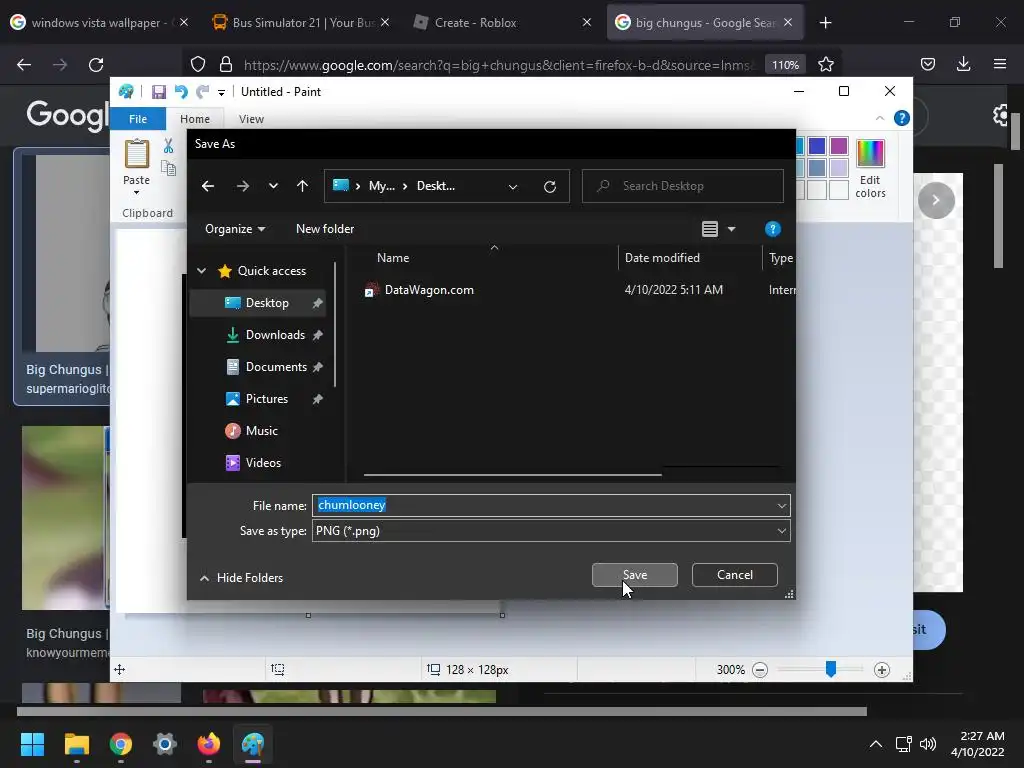Click New folder in Save As dialog
This screenshot has width=1024, height=768.
(x=325, y=229)
